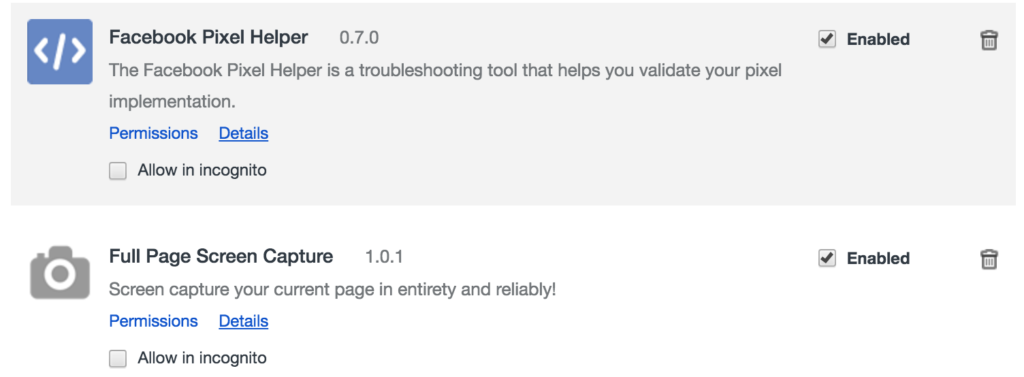Click version number 0.7.0

click(359, 38)
